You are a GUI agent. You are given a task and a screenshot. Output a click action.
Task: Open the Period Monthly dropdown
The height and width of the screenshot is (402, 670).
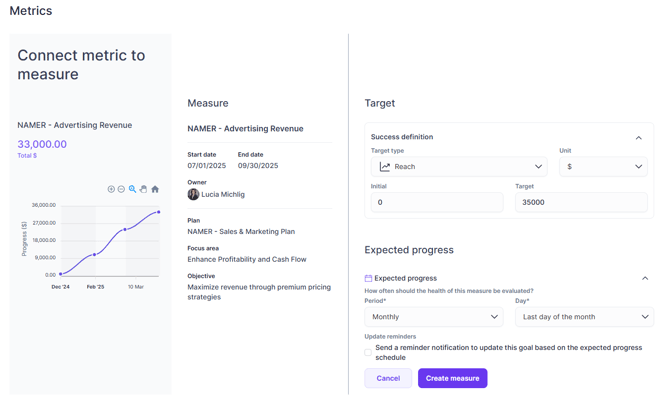click(x=434, y=317)
